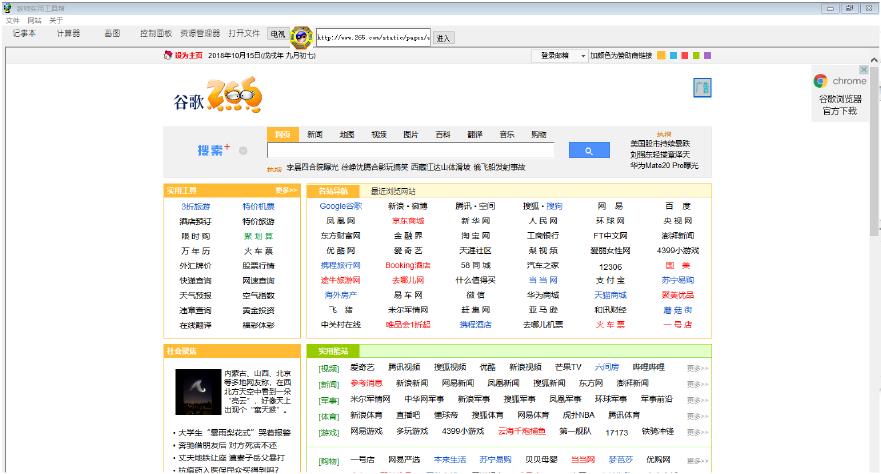The width and height of the screenshot is (881, 474).
Task: Select the 网页 search tab
Action: pos(283,135)
